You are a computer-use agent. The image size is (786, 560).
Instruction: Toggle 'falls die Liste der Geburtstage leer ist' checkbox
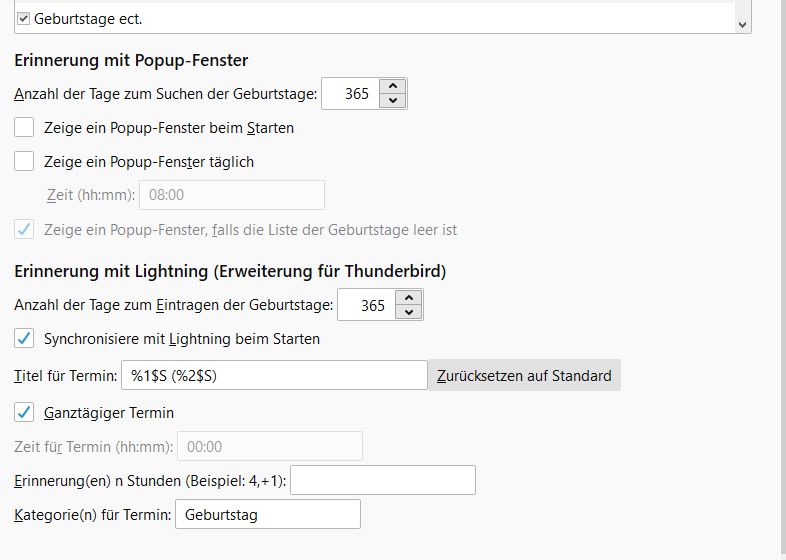(25, 230)
